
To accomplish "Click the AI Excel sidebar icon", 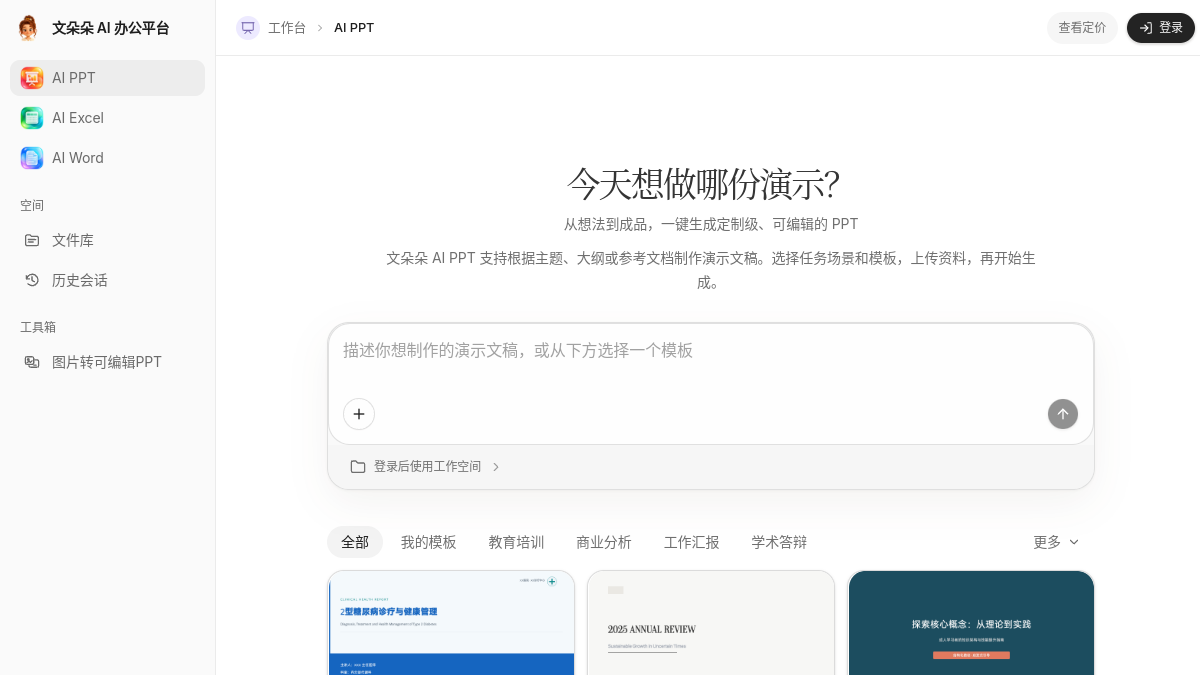I will click(x=32, y=118).
